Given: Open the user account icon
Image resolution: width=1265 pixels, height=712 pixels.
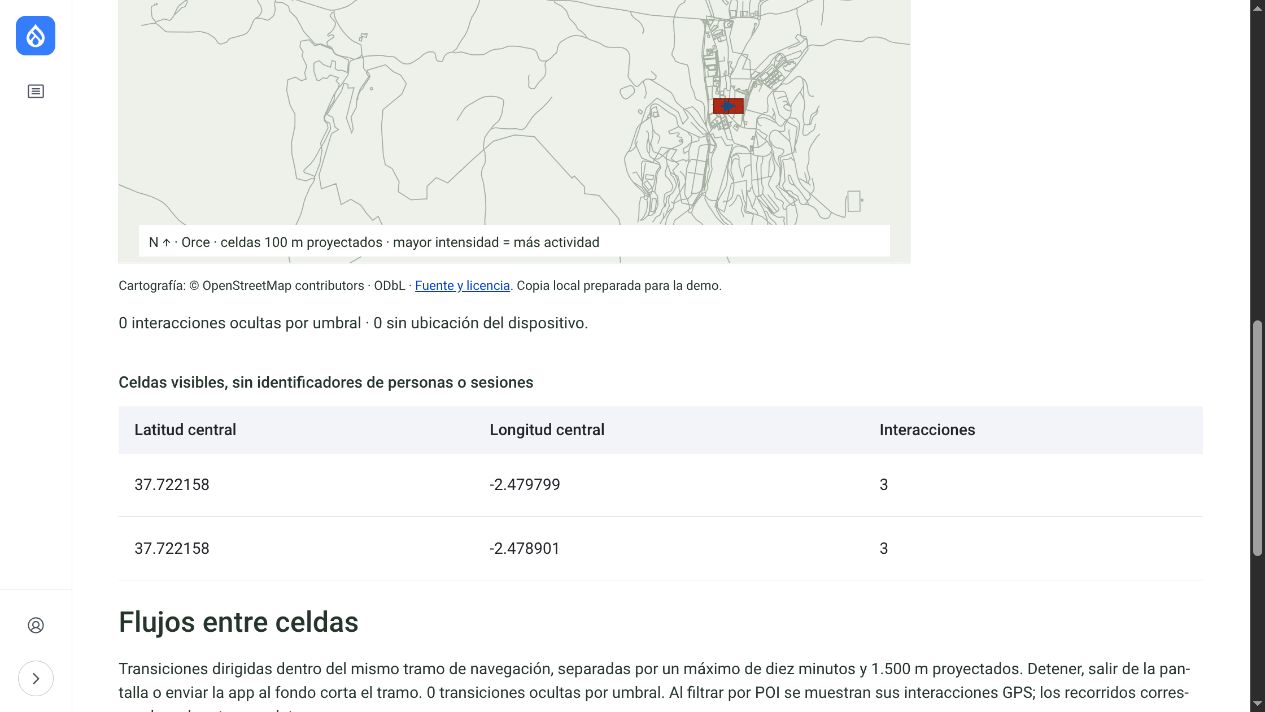Looking at the screenshot, I should (x=36, y=625).
